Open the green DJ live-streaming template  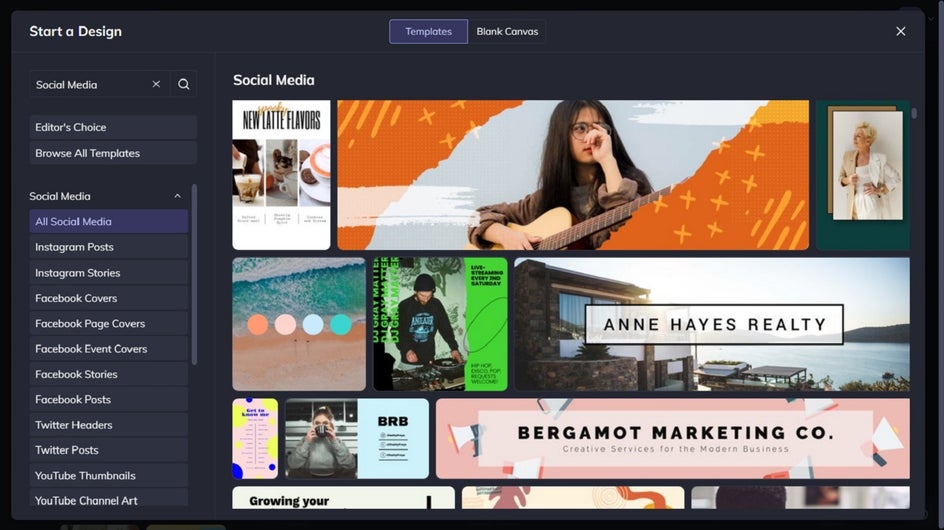pos(440,324)
